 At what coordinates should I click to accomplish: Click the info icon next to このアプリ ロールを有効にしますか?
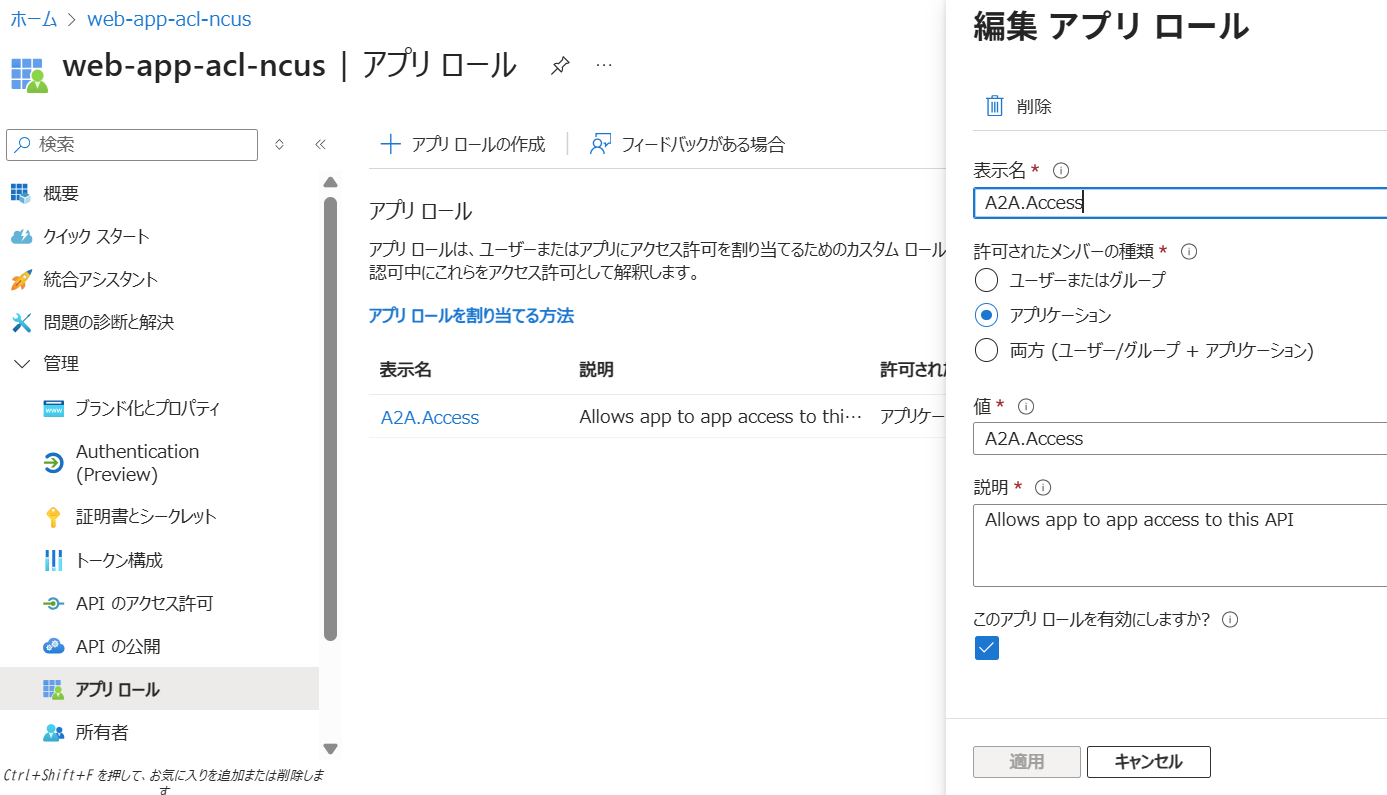[x=1230, y=619]
